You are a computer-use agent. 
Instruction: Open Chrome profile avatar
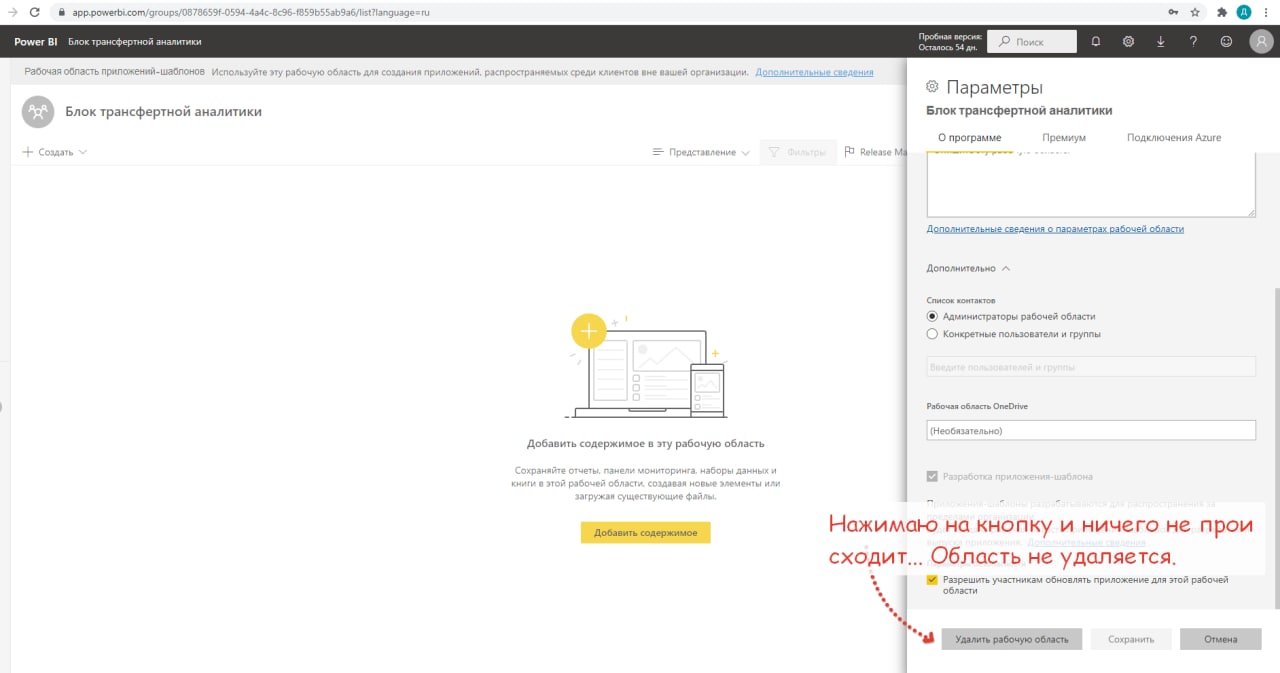pos(1244,12)
